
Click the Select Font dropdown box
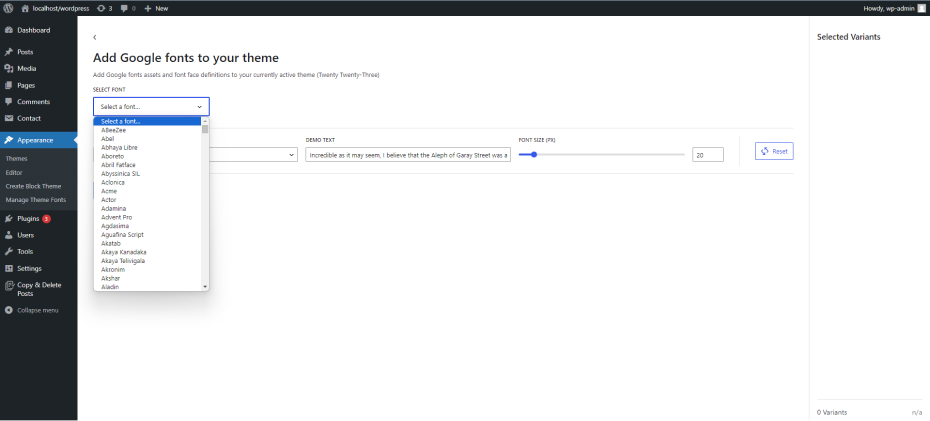(151, 107)
